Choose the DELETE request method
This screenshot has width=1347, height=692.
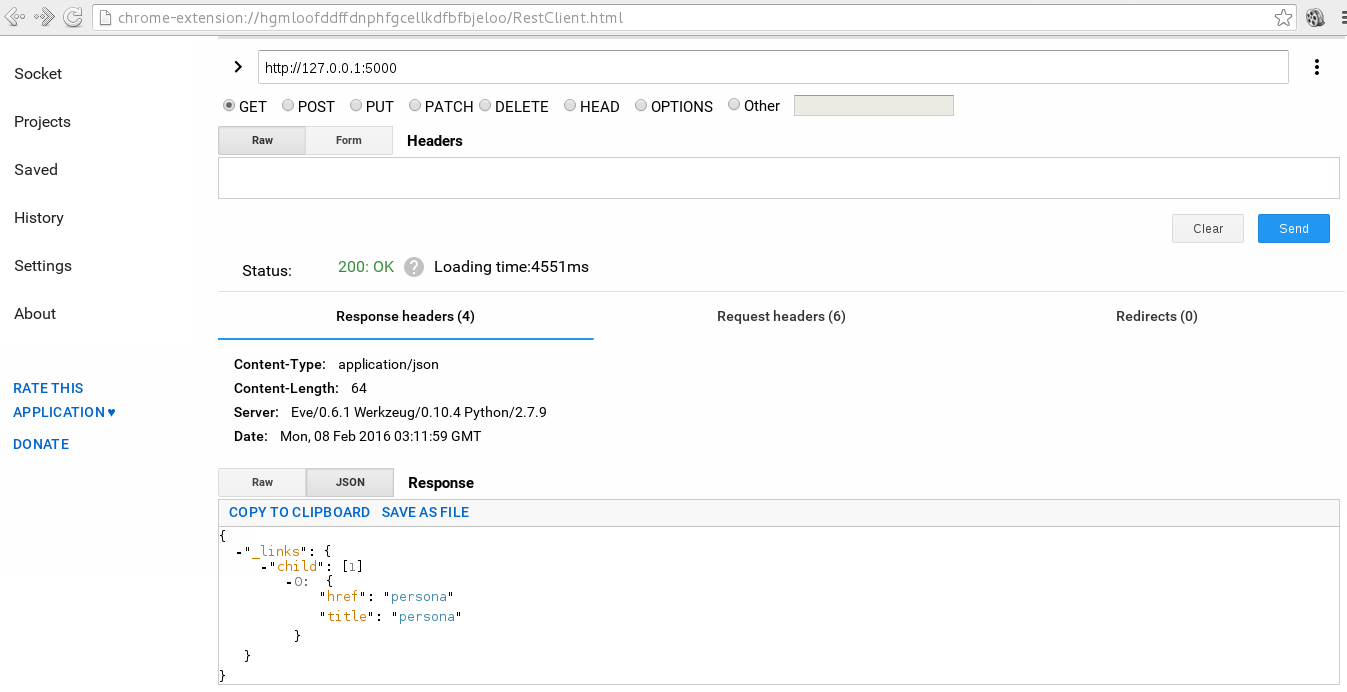(485, 105)
